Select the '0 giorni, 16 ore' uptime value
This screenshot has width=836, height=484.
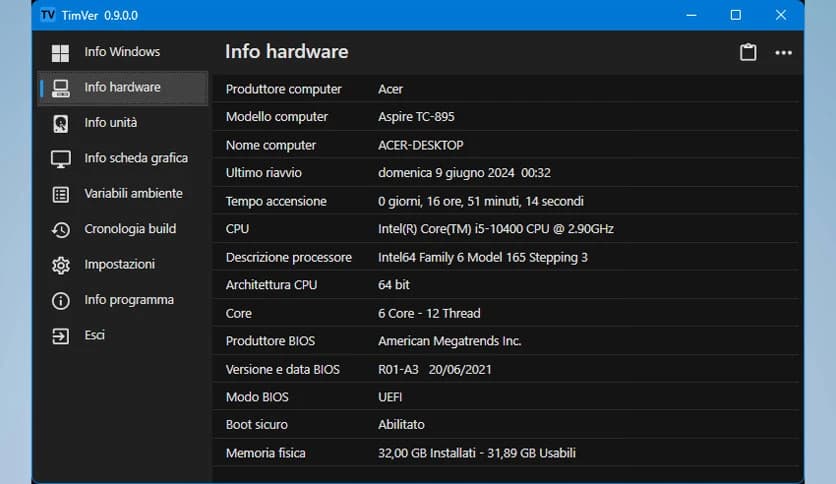point(481,201)
